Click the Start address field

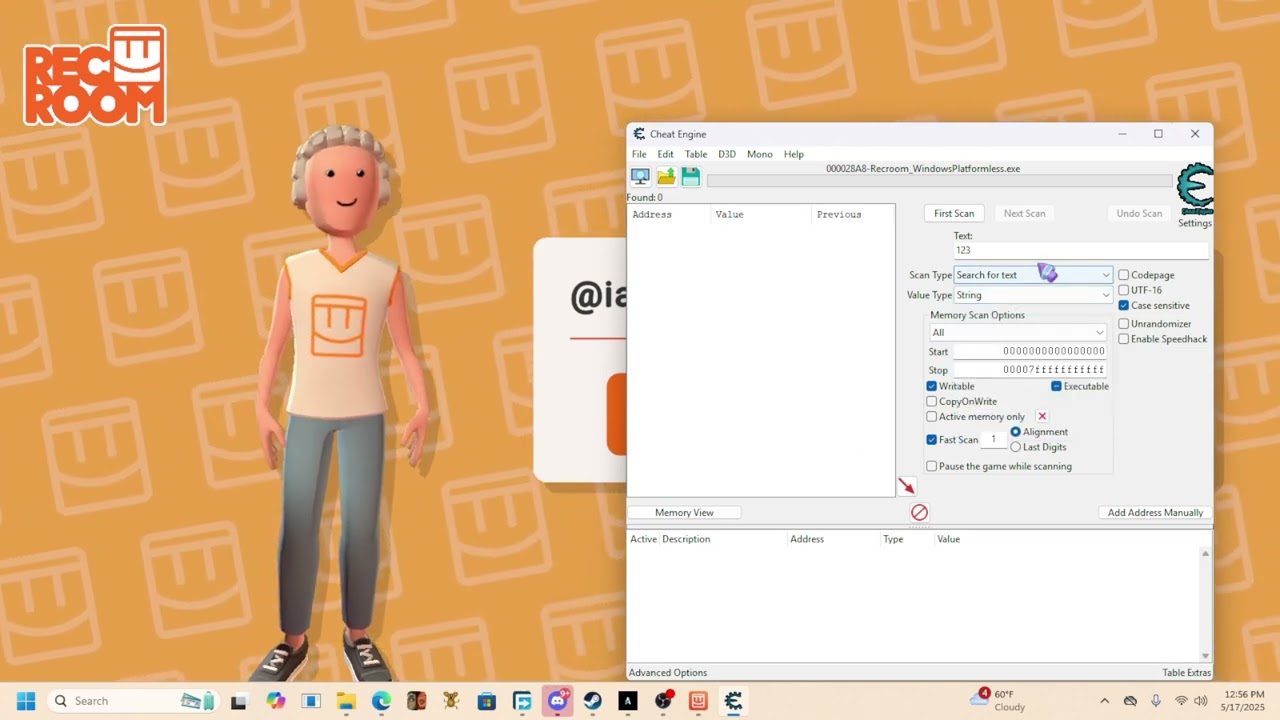1030,351
